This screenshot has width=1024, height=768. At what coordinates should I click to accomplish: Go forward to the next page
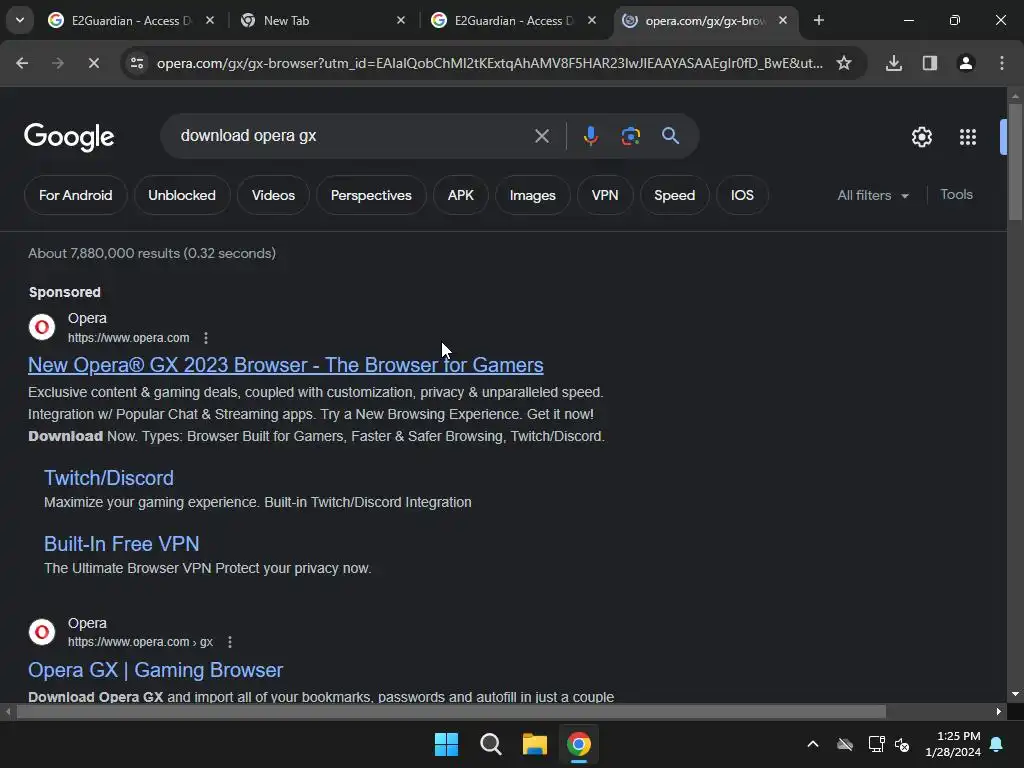coord(58,63)
